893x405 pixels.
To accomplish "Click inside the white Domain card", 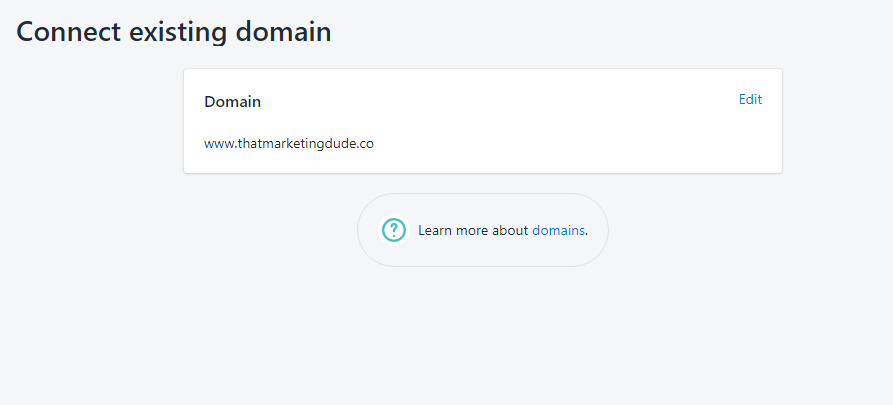I will pos(483,121).
